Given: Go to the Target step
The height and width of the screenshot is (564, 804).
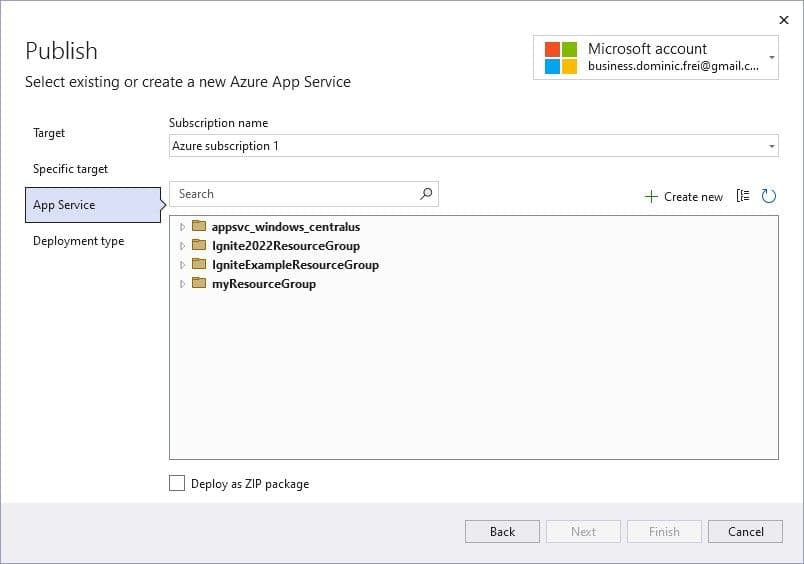Looking at the screenshot, I should [49, 133].
